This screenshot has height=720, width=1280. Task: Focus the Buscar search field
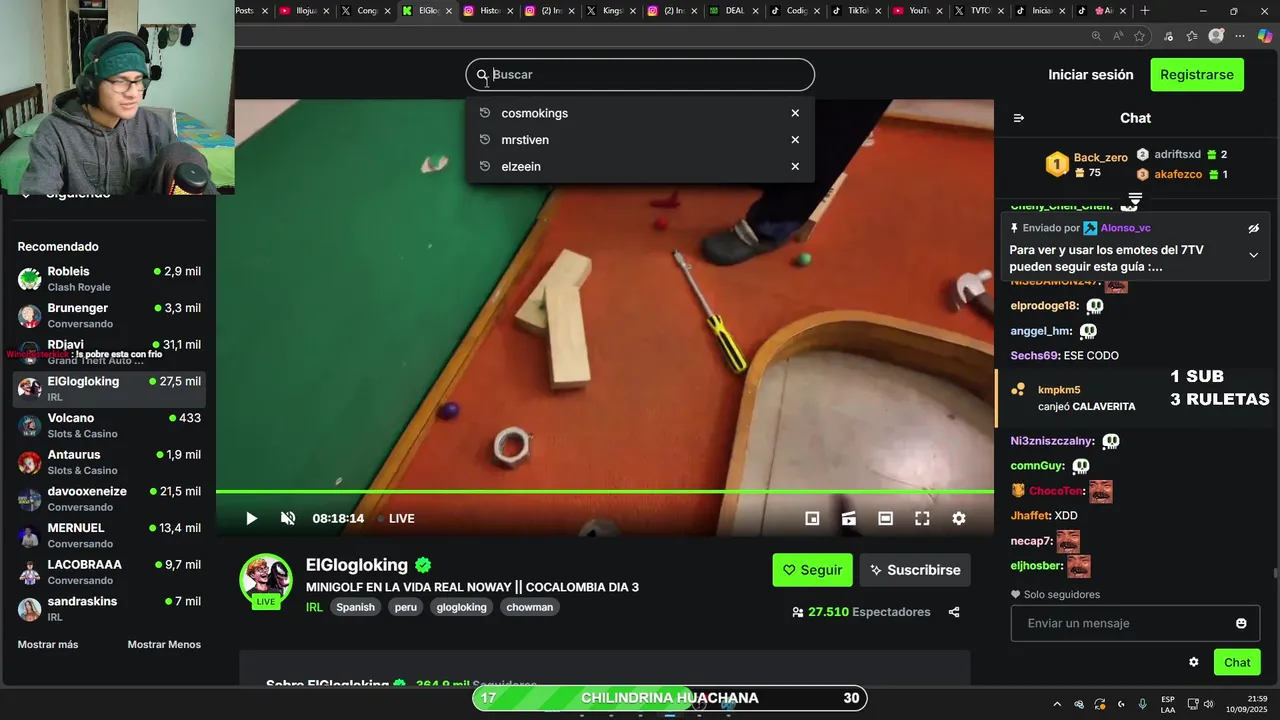coord(640,75)
